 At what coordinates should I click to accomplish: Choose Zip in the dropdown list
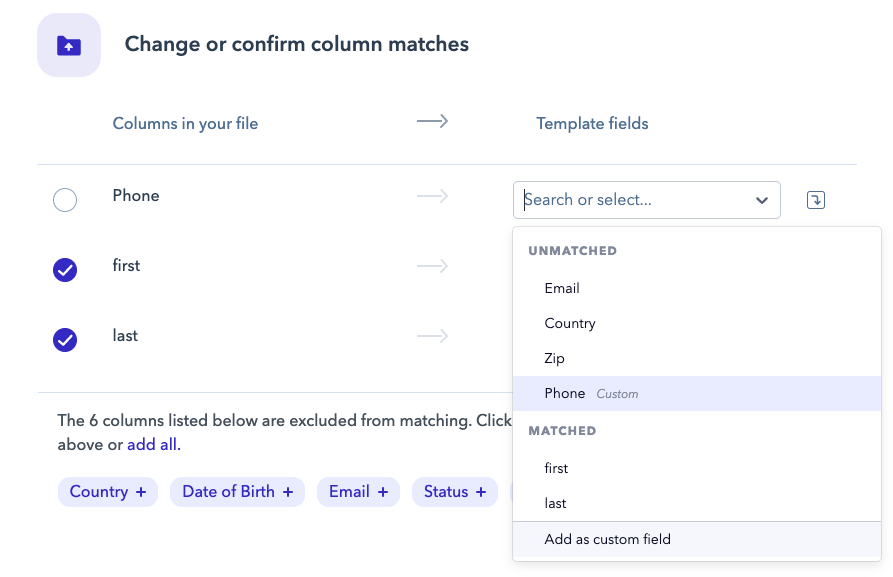[x=556, y=358]
